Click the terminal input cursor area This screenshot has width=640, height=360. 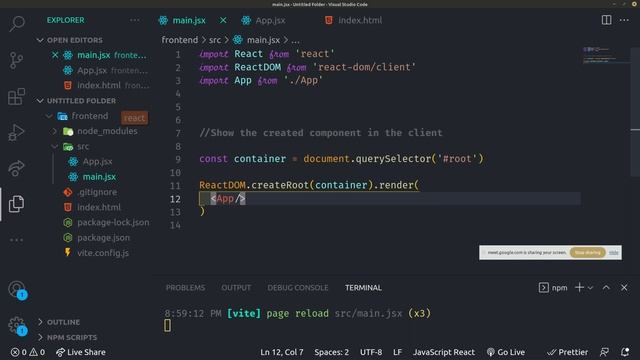[168, 326]
